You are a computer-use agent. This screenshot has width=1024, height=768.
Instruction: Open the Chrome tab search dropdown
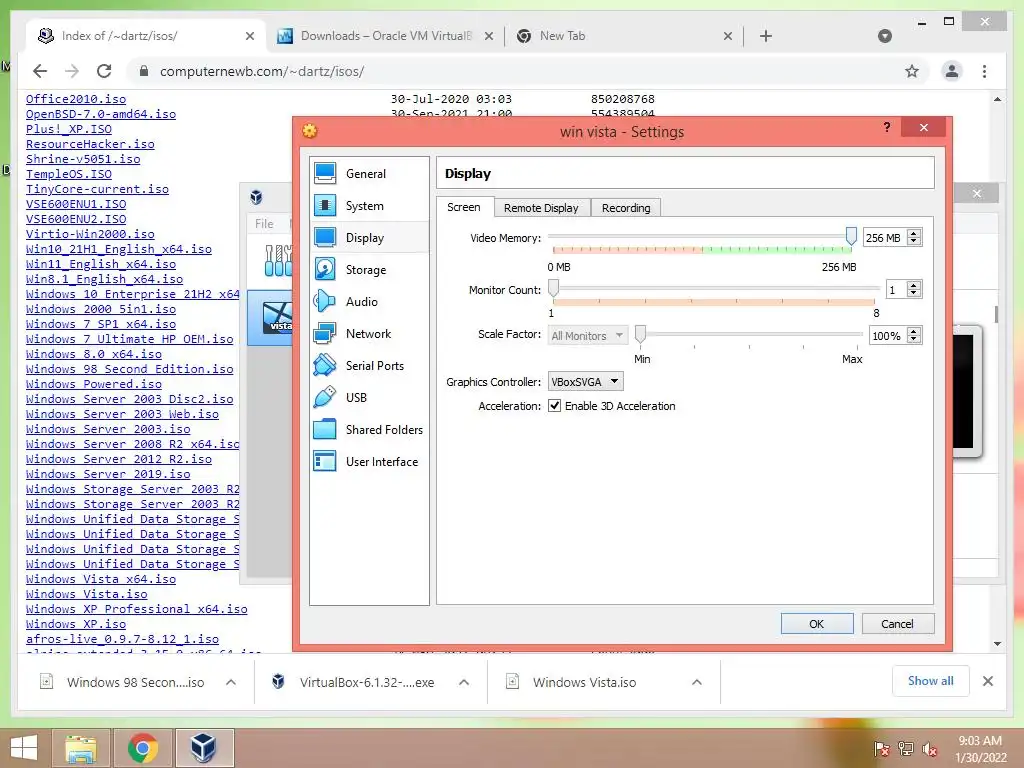point(885,36)
